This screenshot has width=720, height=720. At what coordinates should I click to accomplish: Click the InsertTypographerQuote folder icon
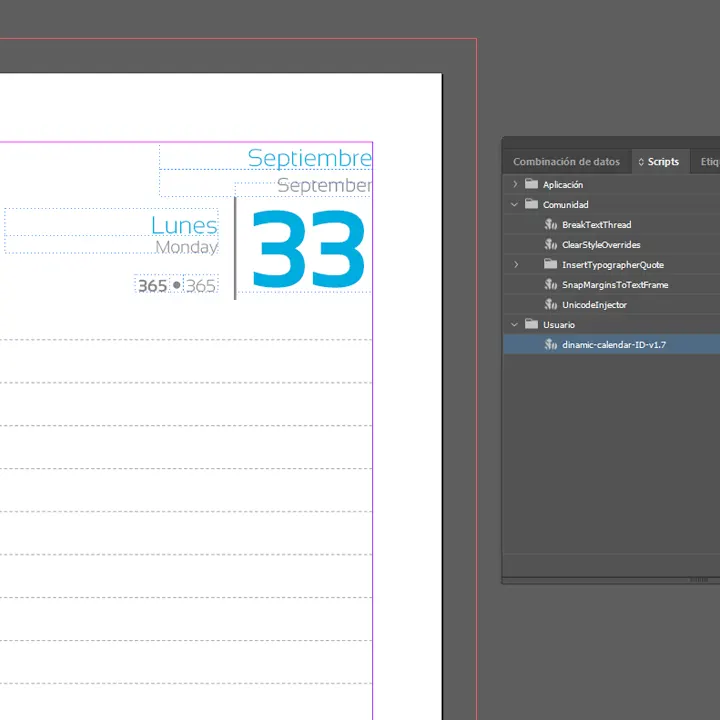550,265
